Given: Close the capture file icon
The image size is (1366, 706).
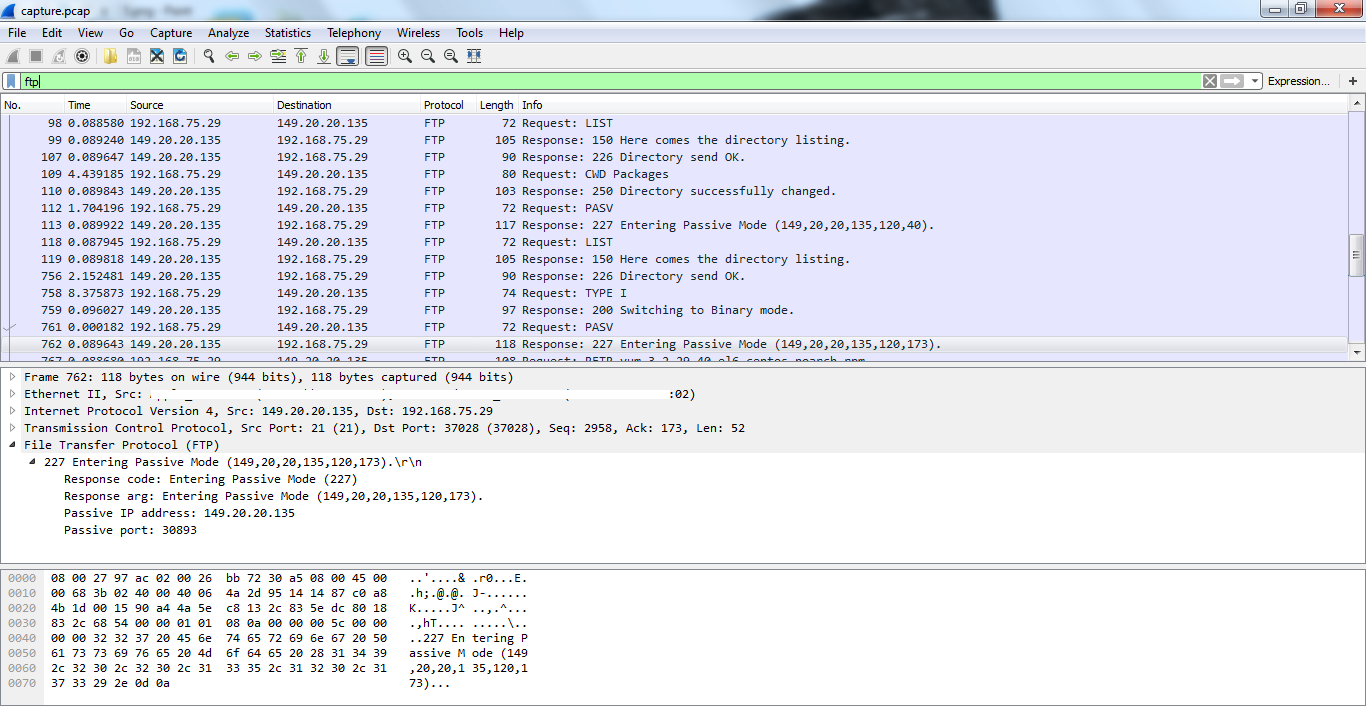Looking at the screenshot, I should click(x=157, y=57).
